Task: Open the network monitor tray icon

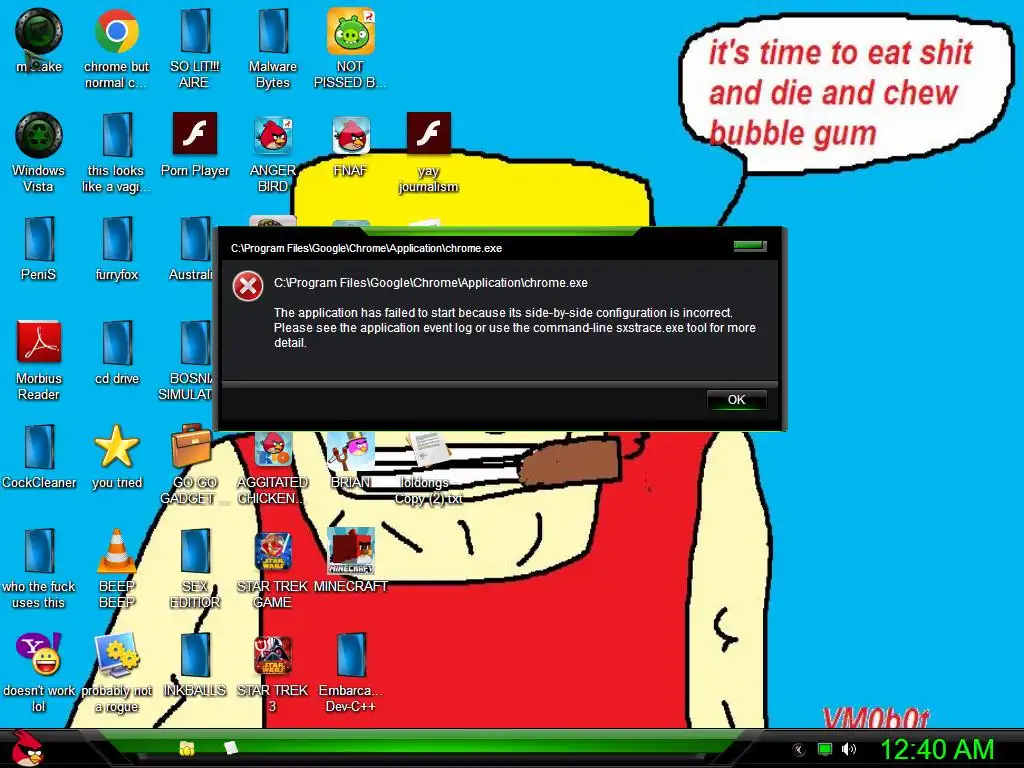Action: (825, 749)
